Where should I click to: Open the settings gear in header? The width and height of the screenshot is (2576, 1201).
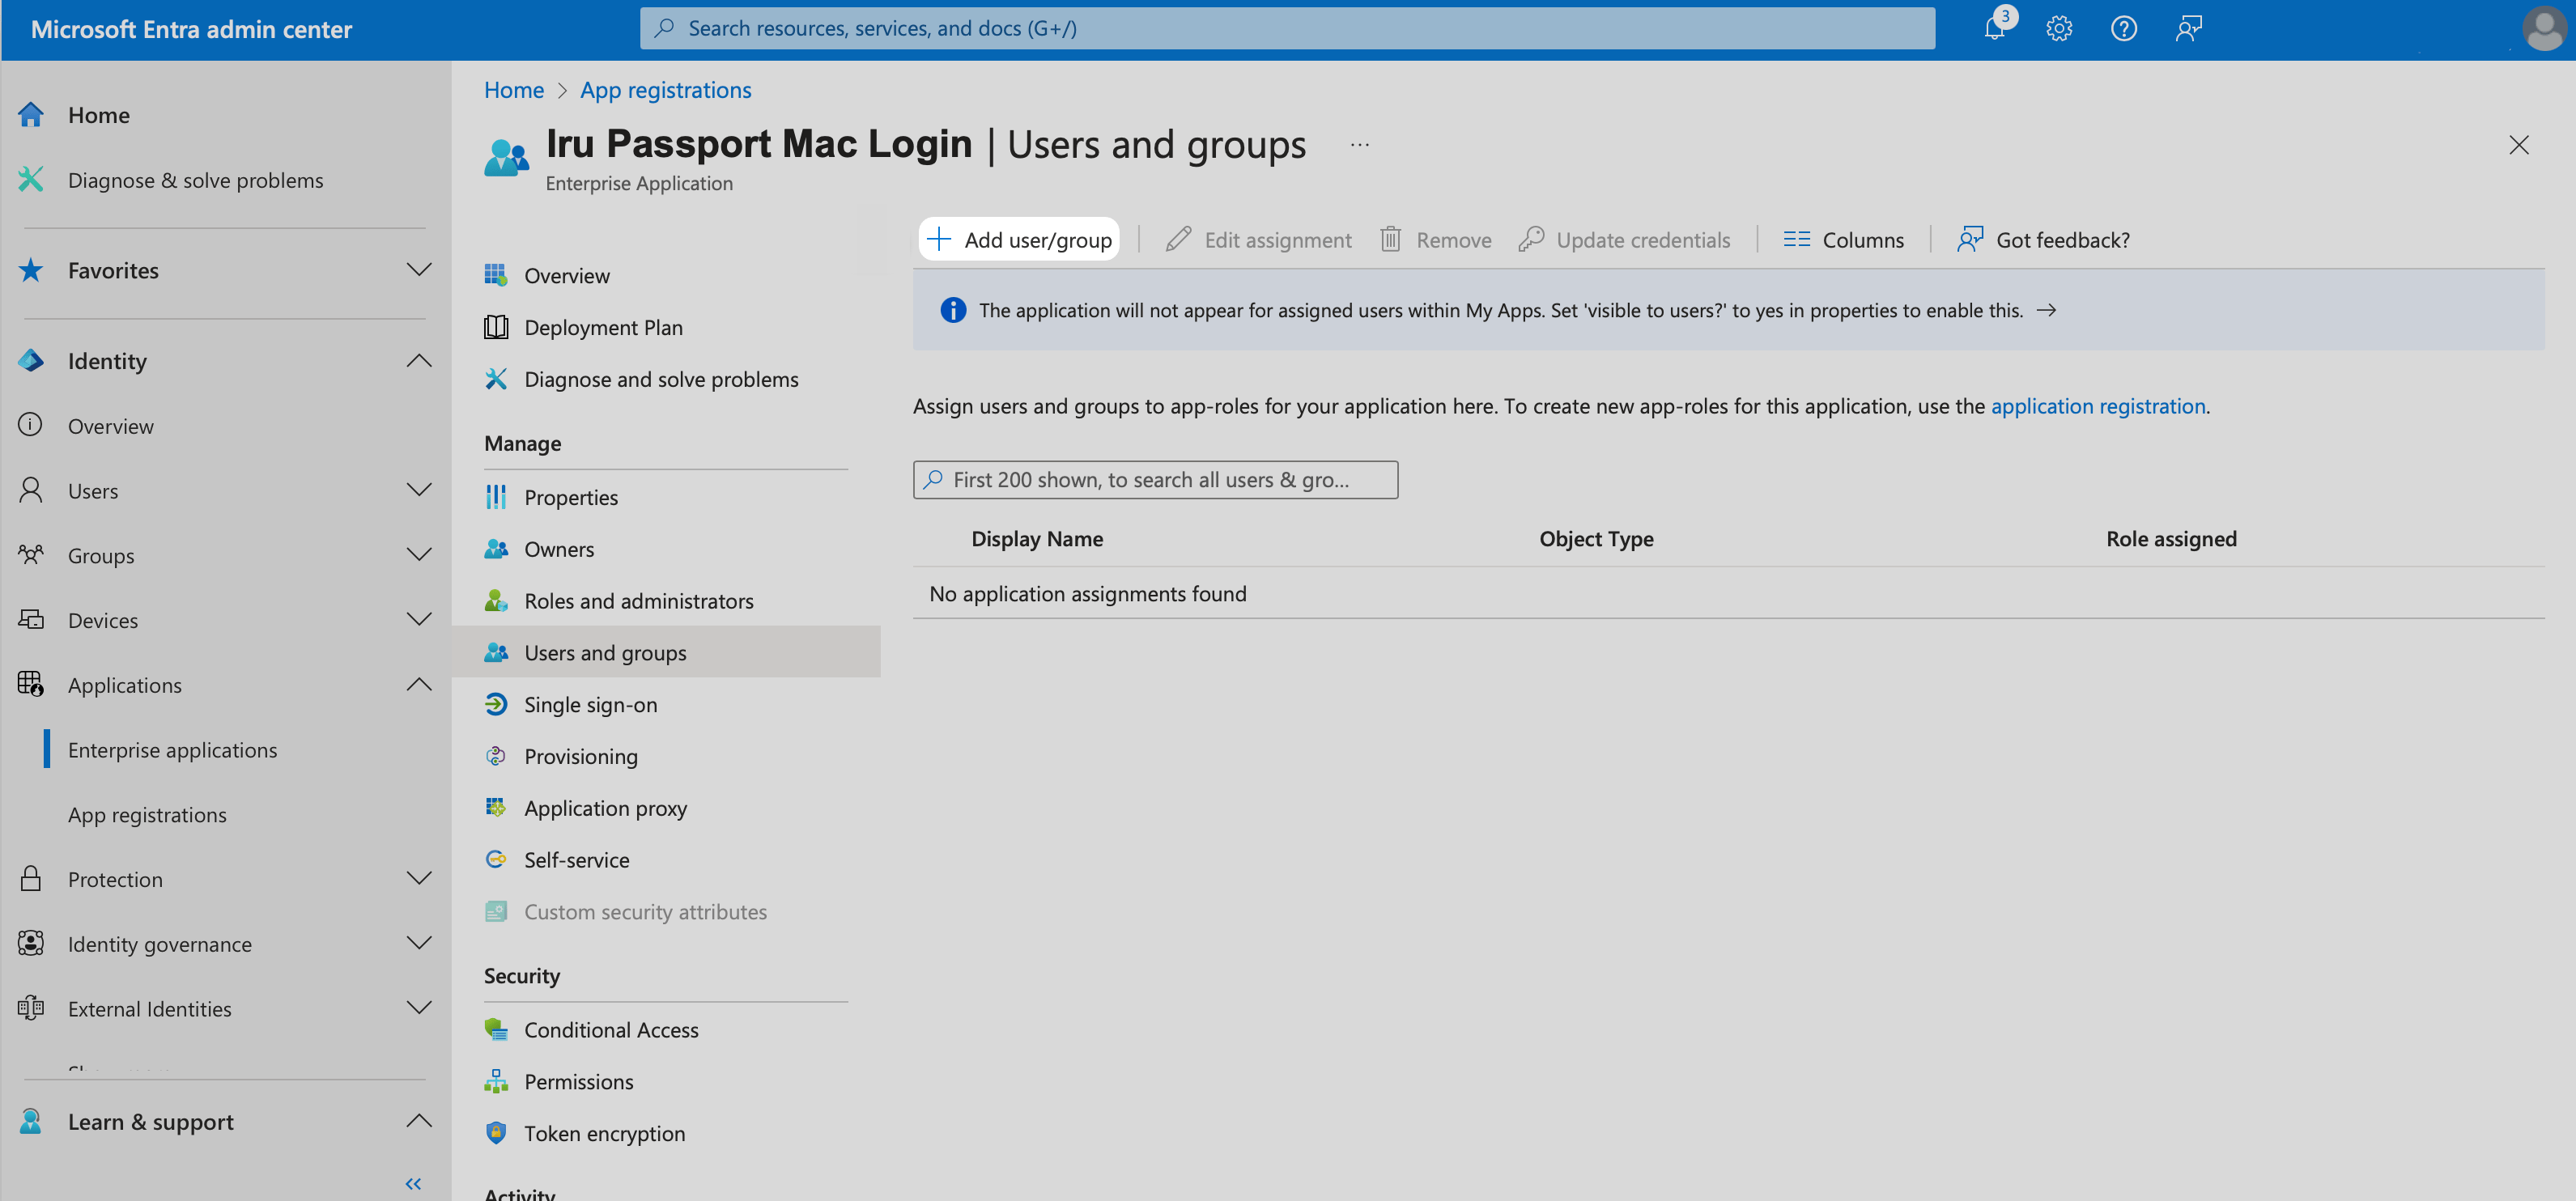(x=2058, y=28)
